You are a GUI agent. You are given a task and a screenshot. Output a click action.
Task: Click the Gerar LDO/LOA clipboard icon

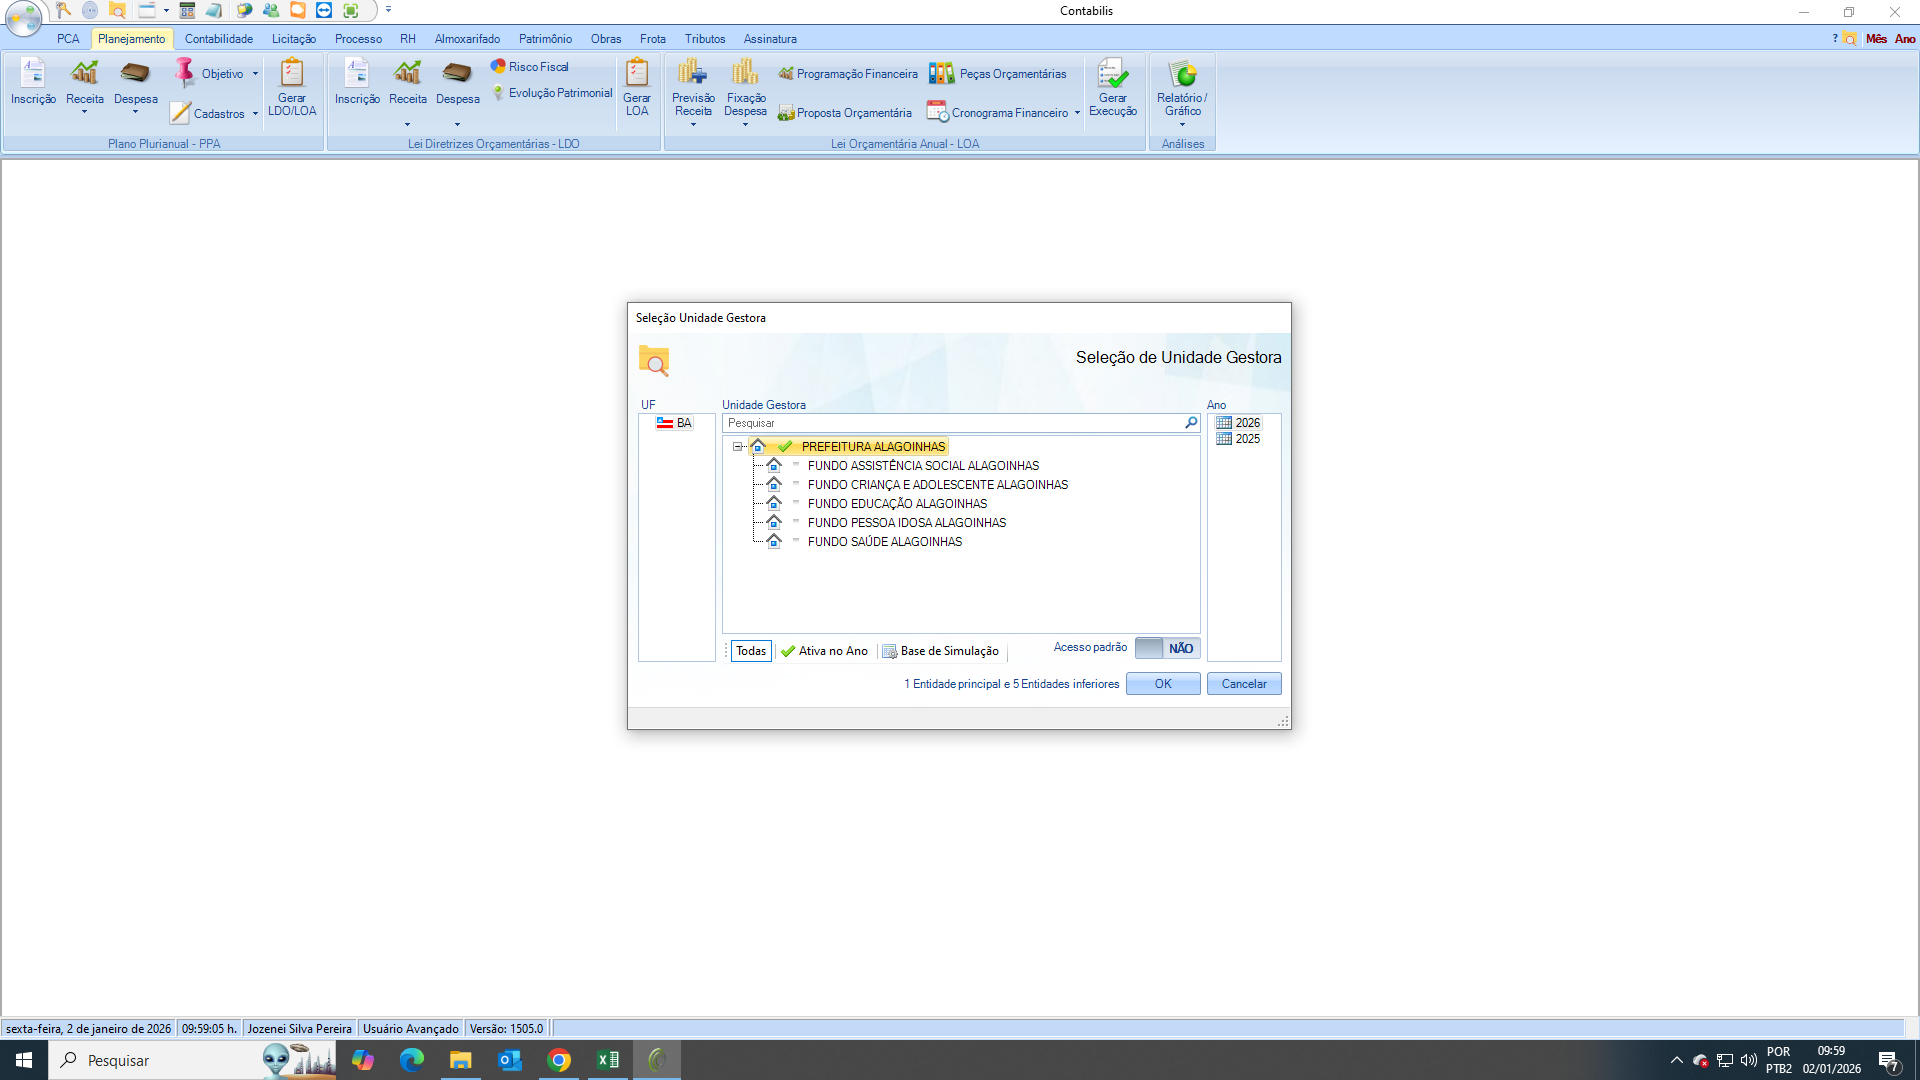coord(292,74)
